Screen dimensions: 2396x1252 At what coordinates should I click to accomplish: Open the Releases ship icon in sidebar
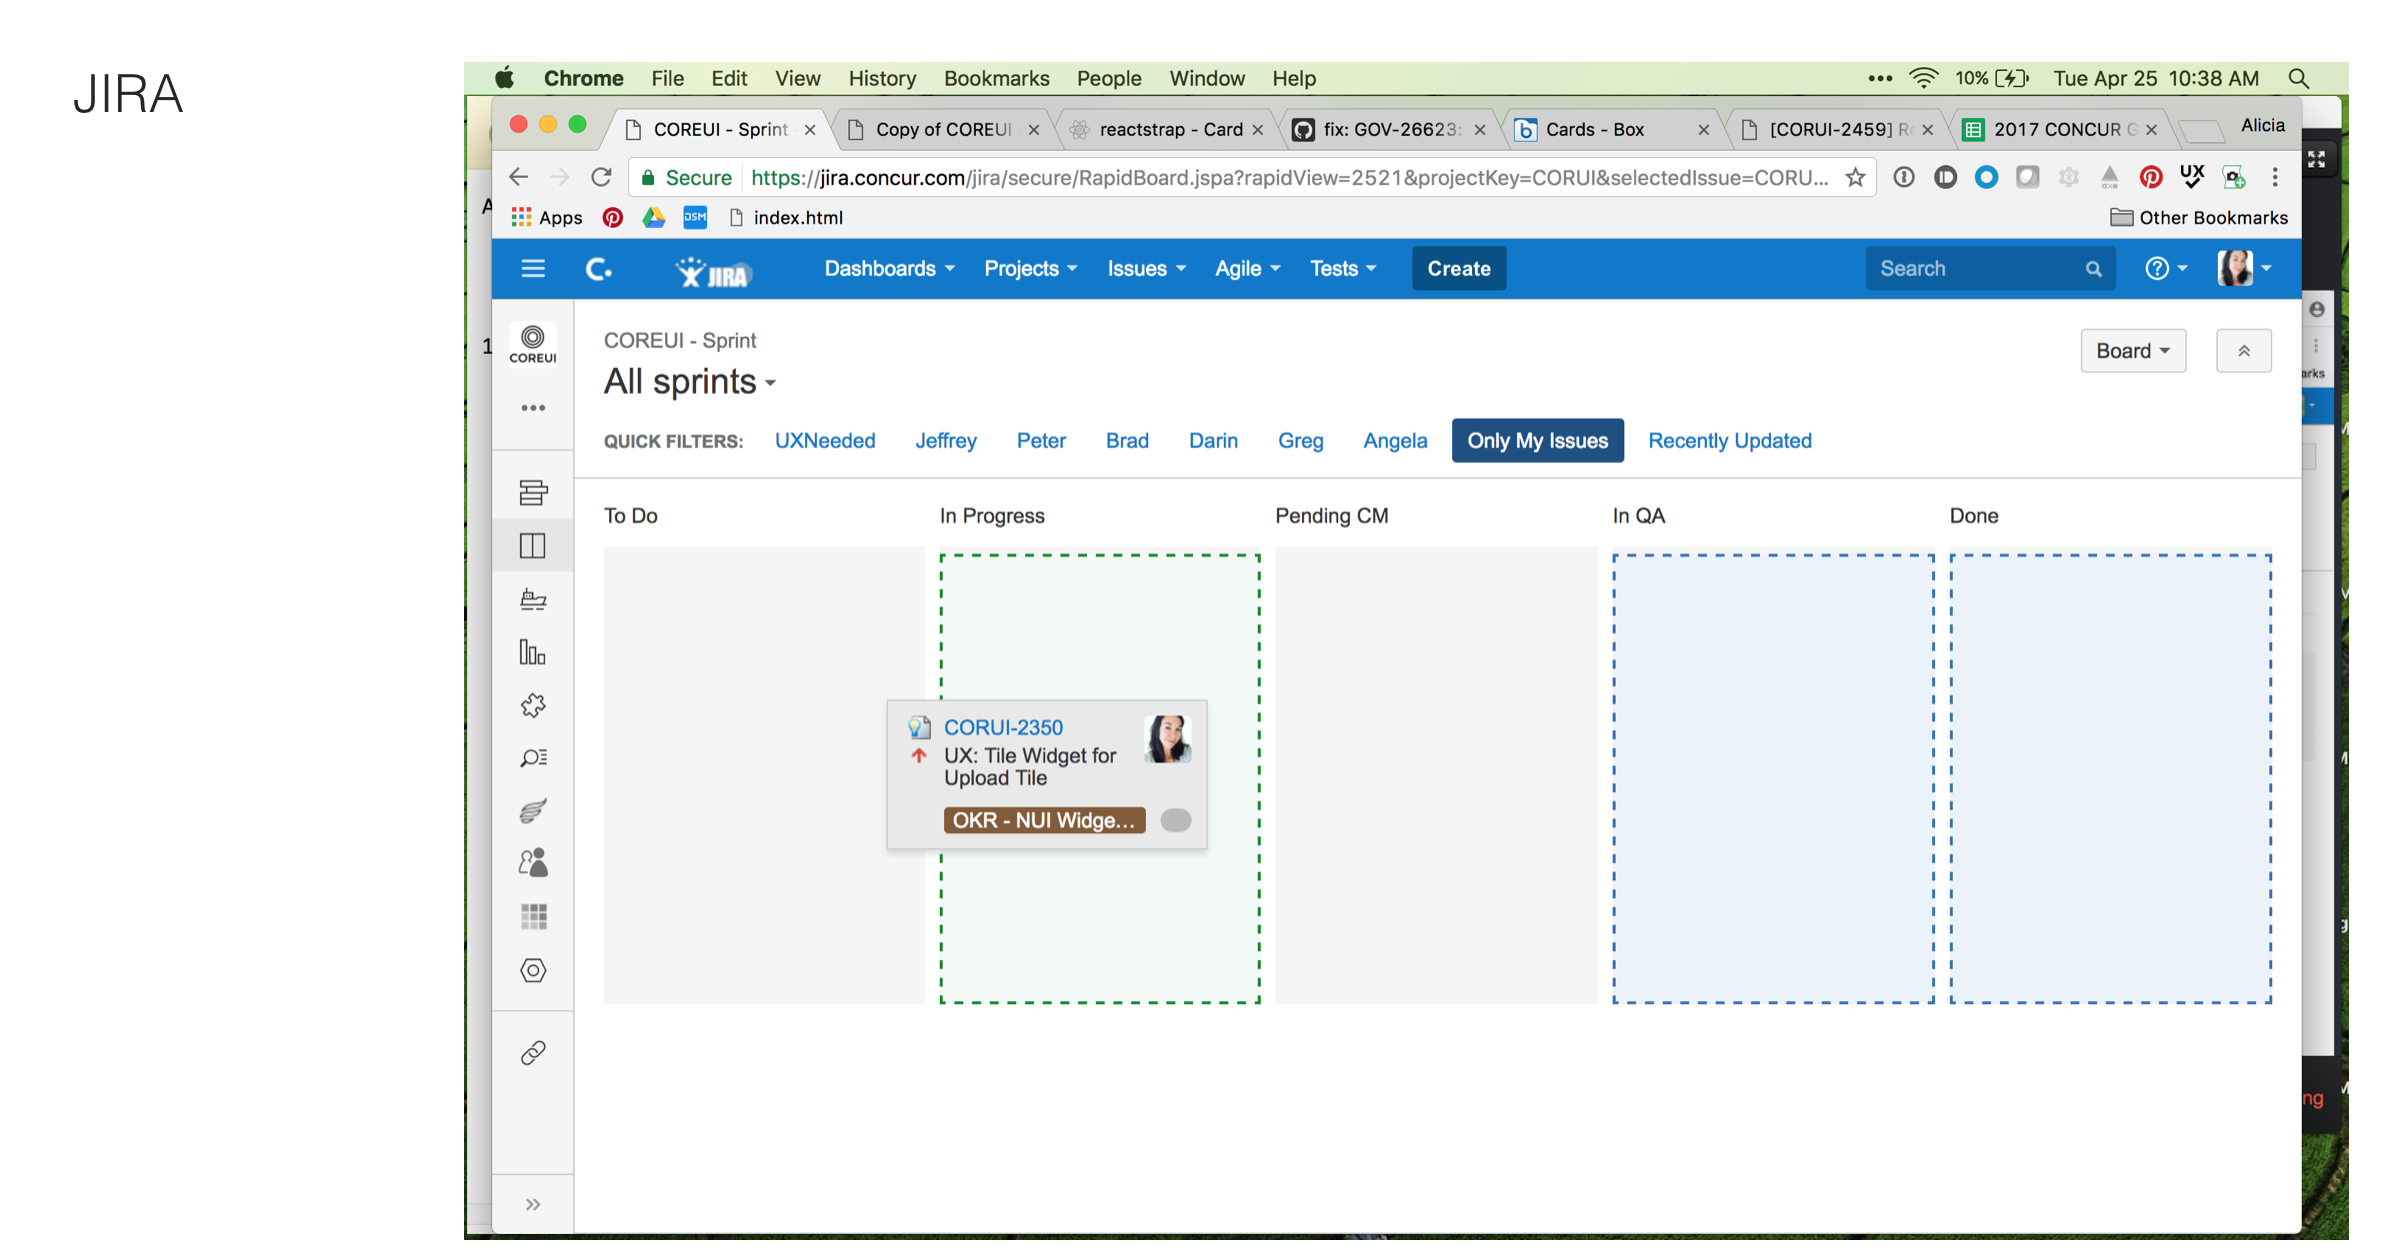pyautogui.click(x=533, y=599)
